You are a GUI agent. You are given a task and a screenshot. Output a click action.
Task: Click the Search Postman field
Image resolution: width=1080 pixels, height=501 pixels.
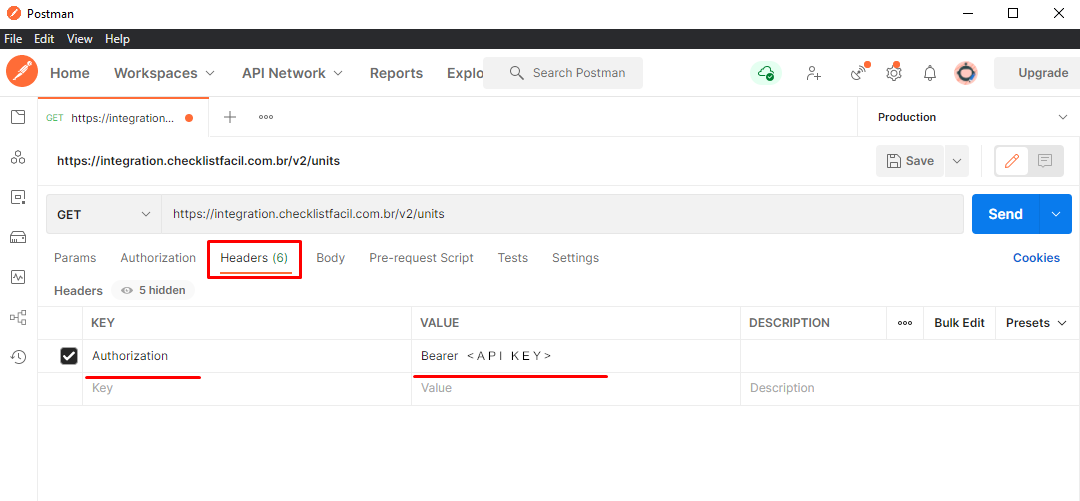tap(563, 73)
